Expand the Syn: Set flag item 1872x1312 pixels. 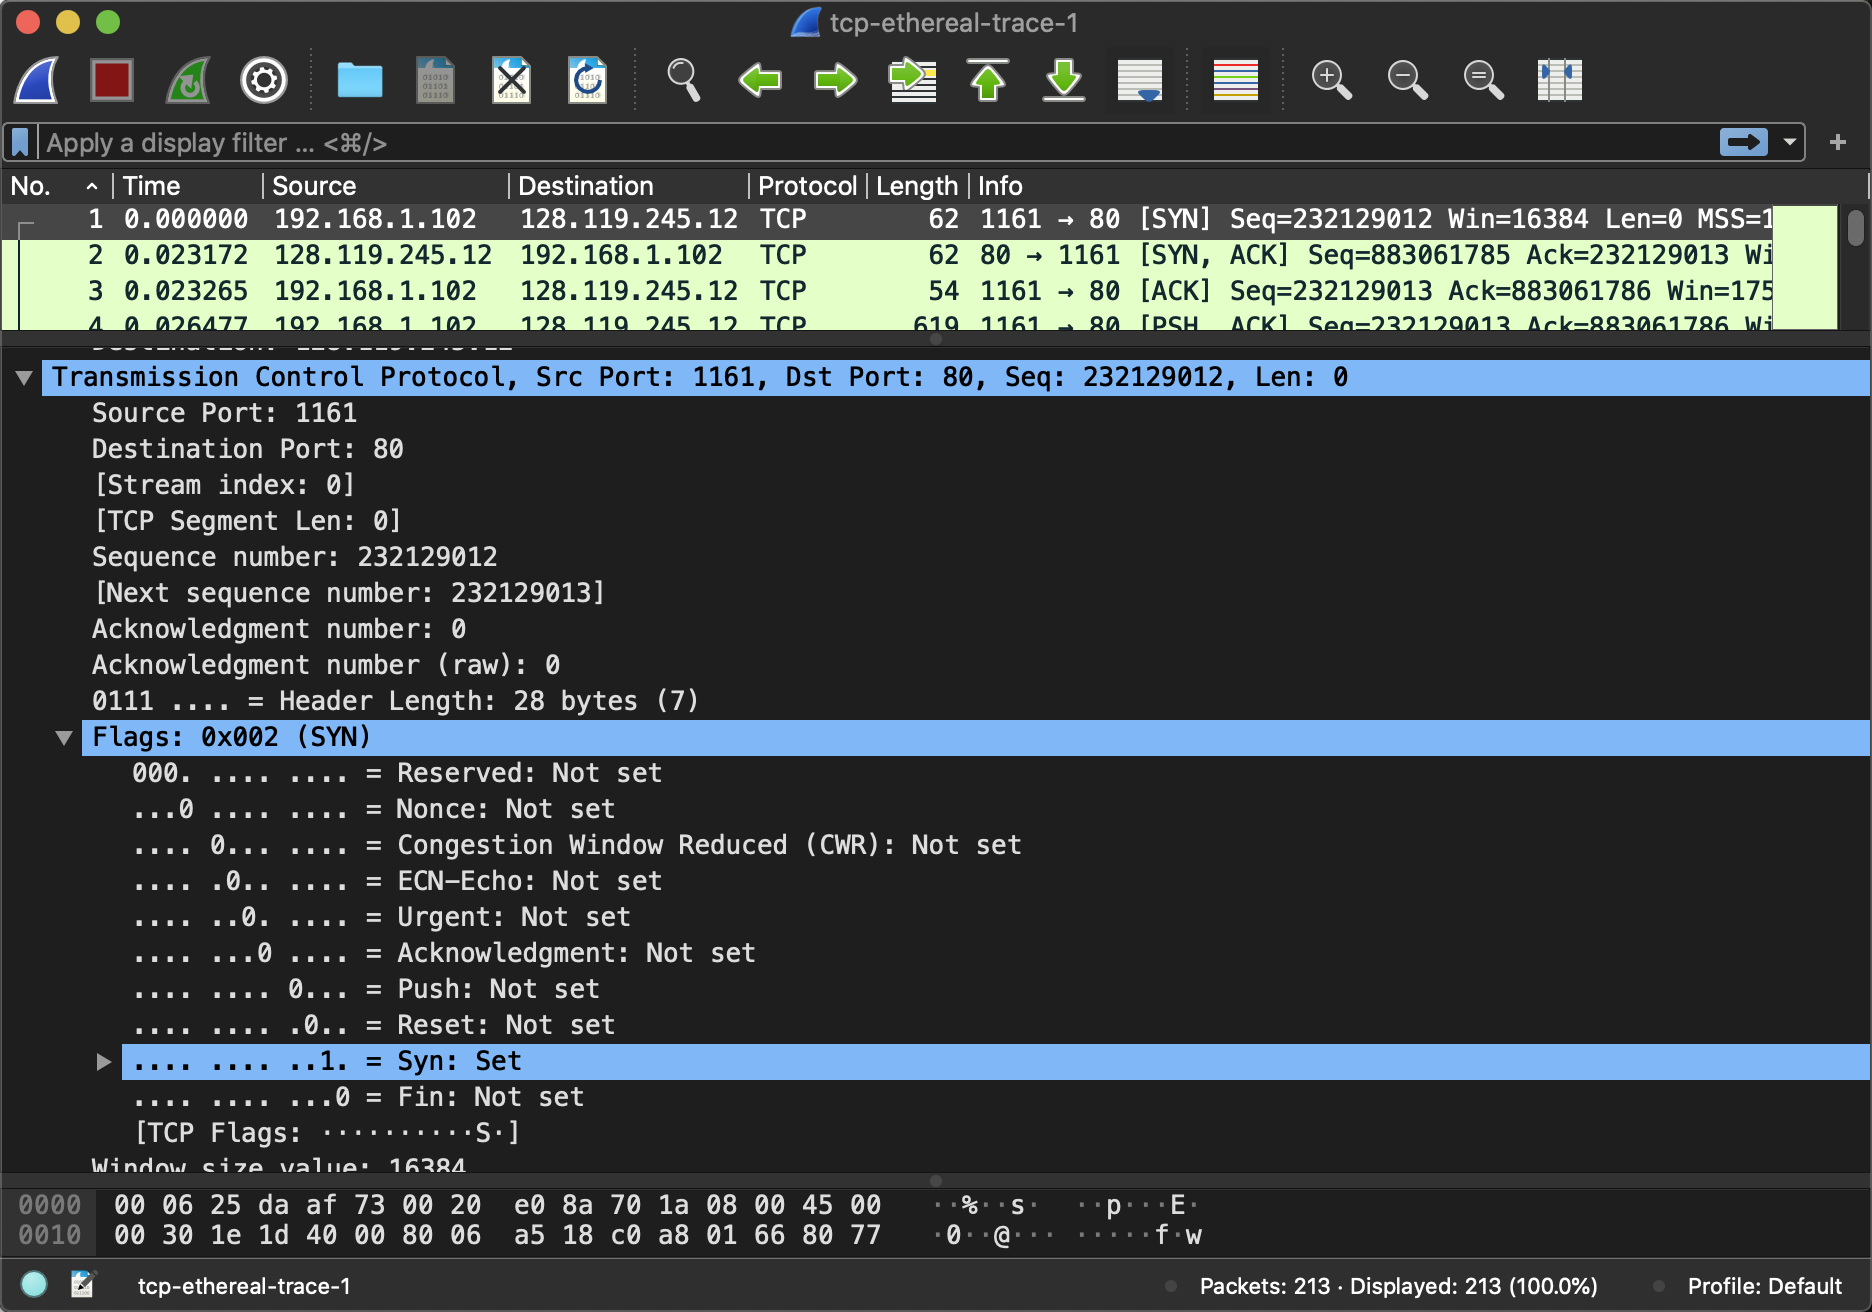[103, 1062]
